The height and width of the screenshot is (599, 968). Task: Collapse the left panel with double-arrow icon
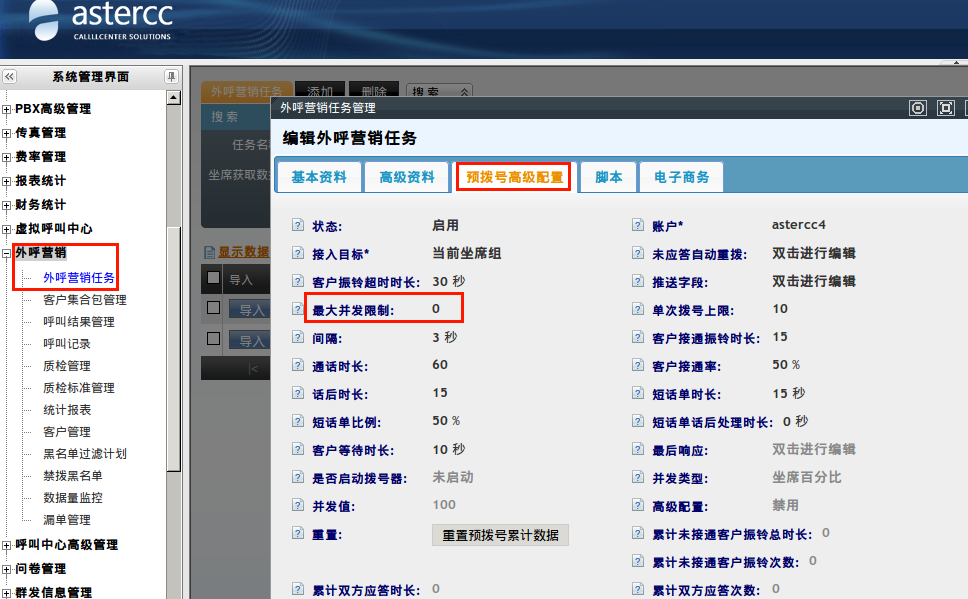tap(9, 77)
